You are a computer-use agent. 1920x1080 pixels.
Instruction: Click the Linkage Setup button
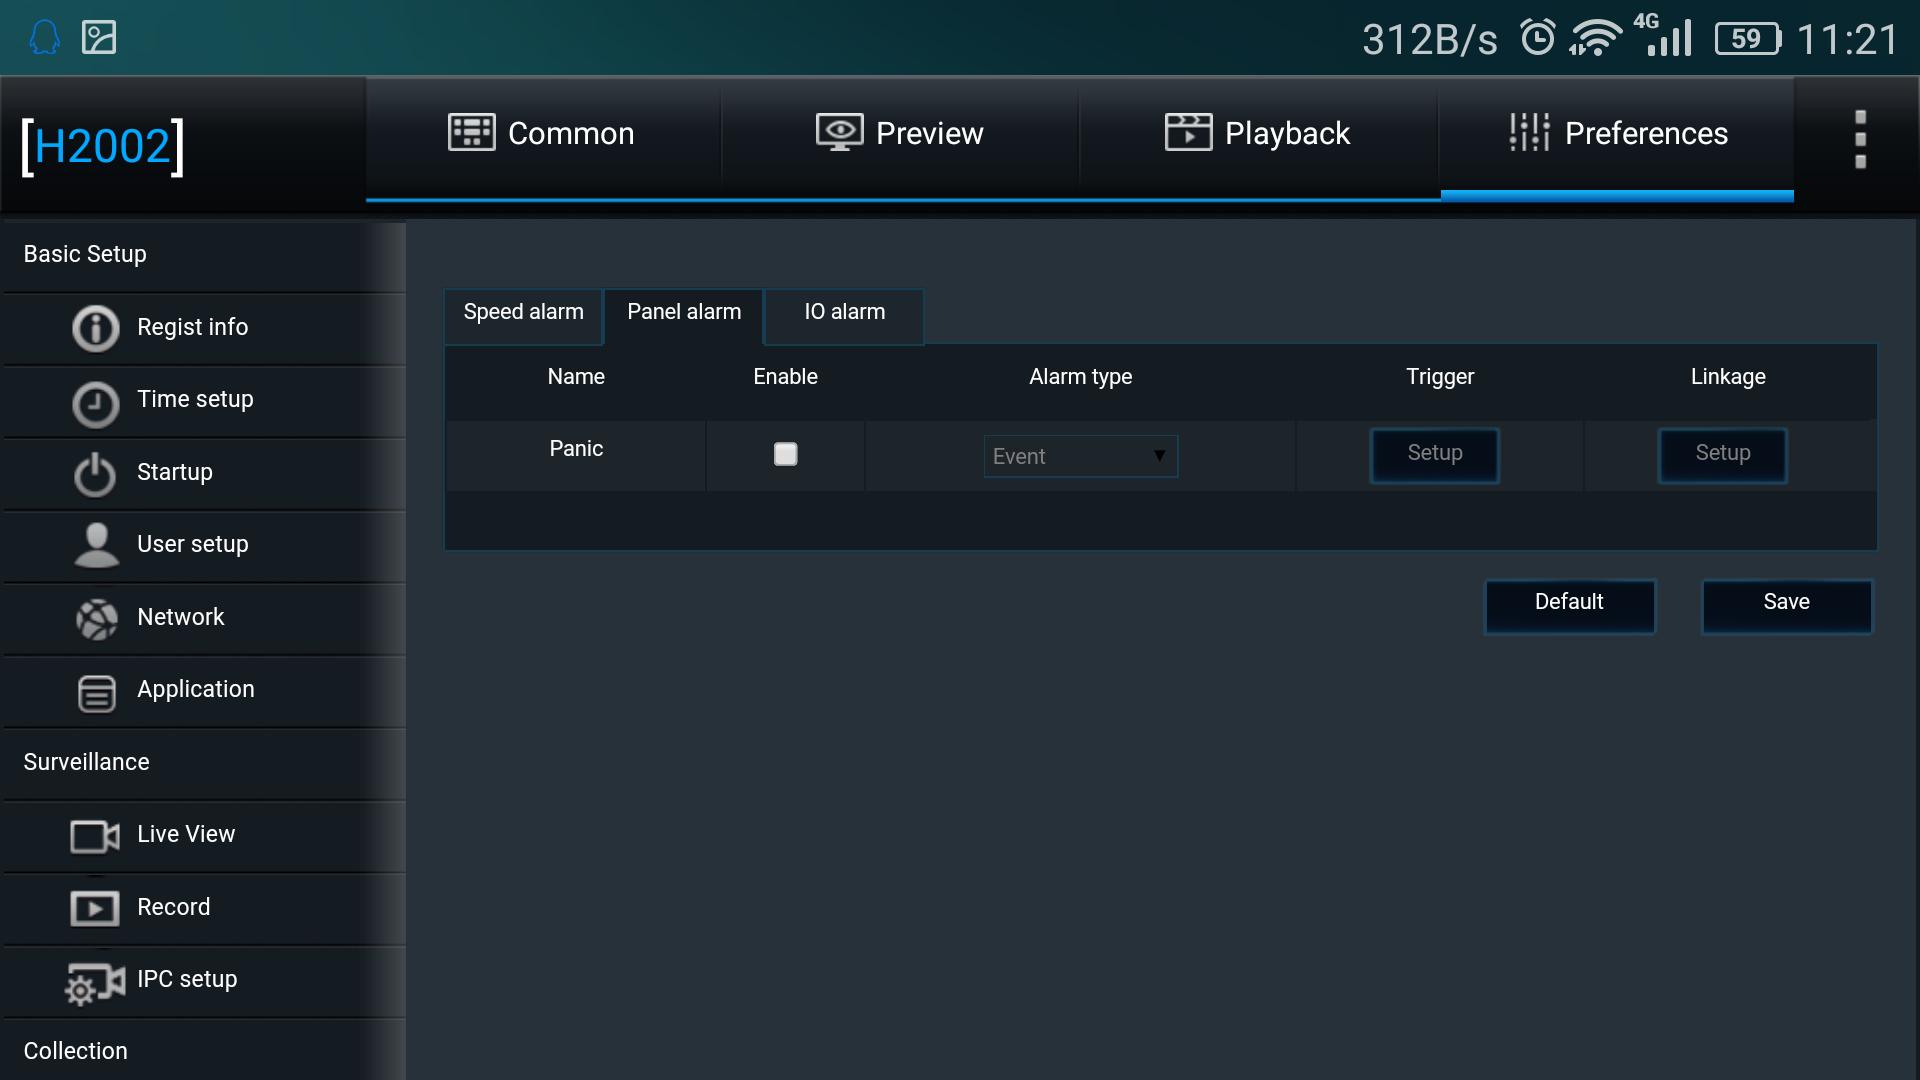pyautogui.click(x=1722, y=454)
